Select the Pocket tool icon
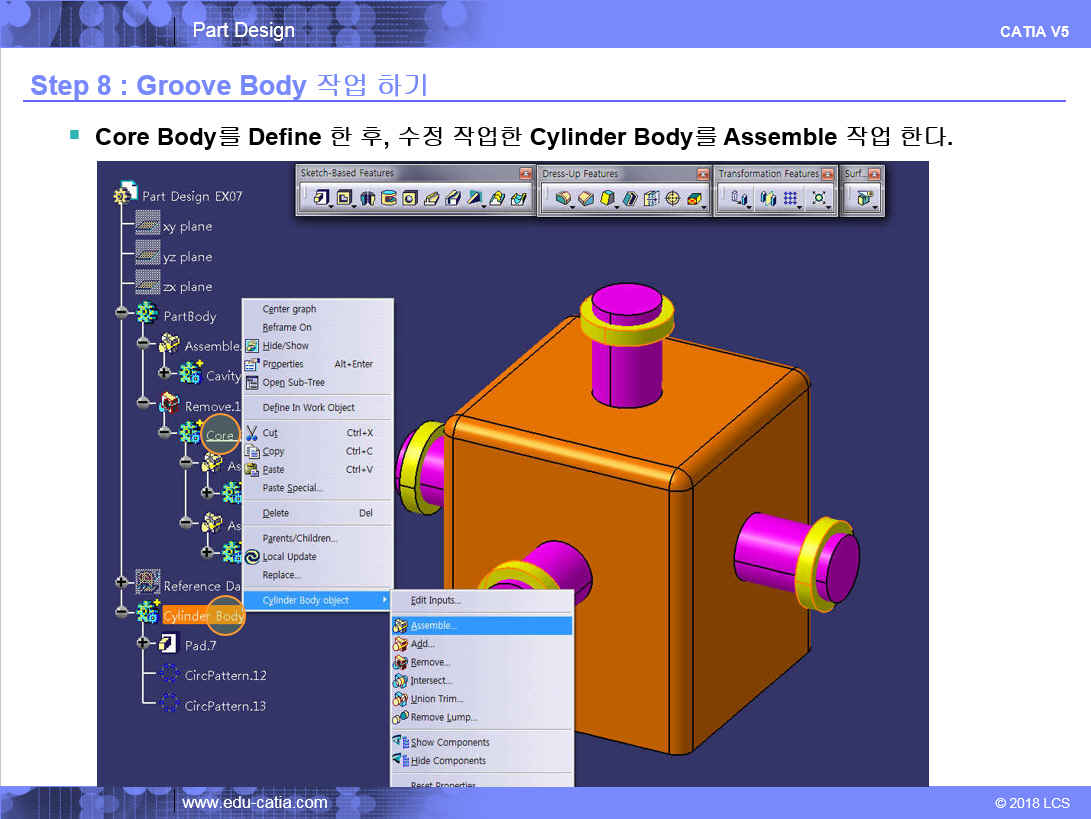1091x819 pixels. [345, 199]
